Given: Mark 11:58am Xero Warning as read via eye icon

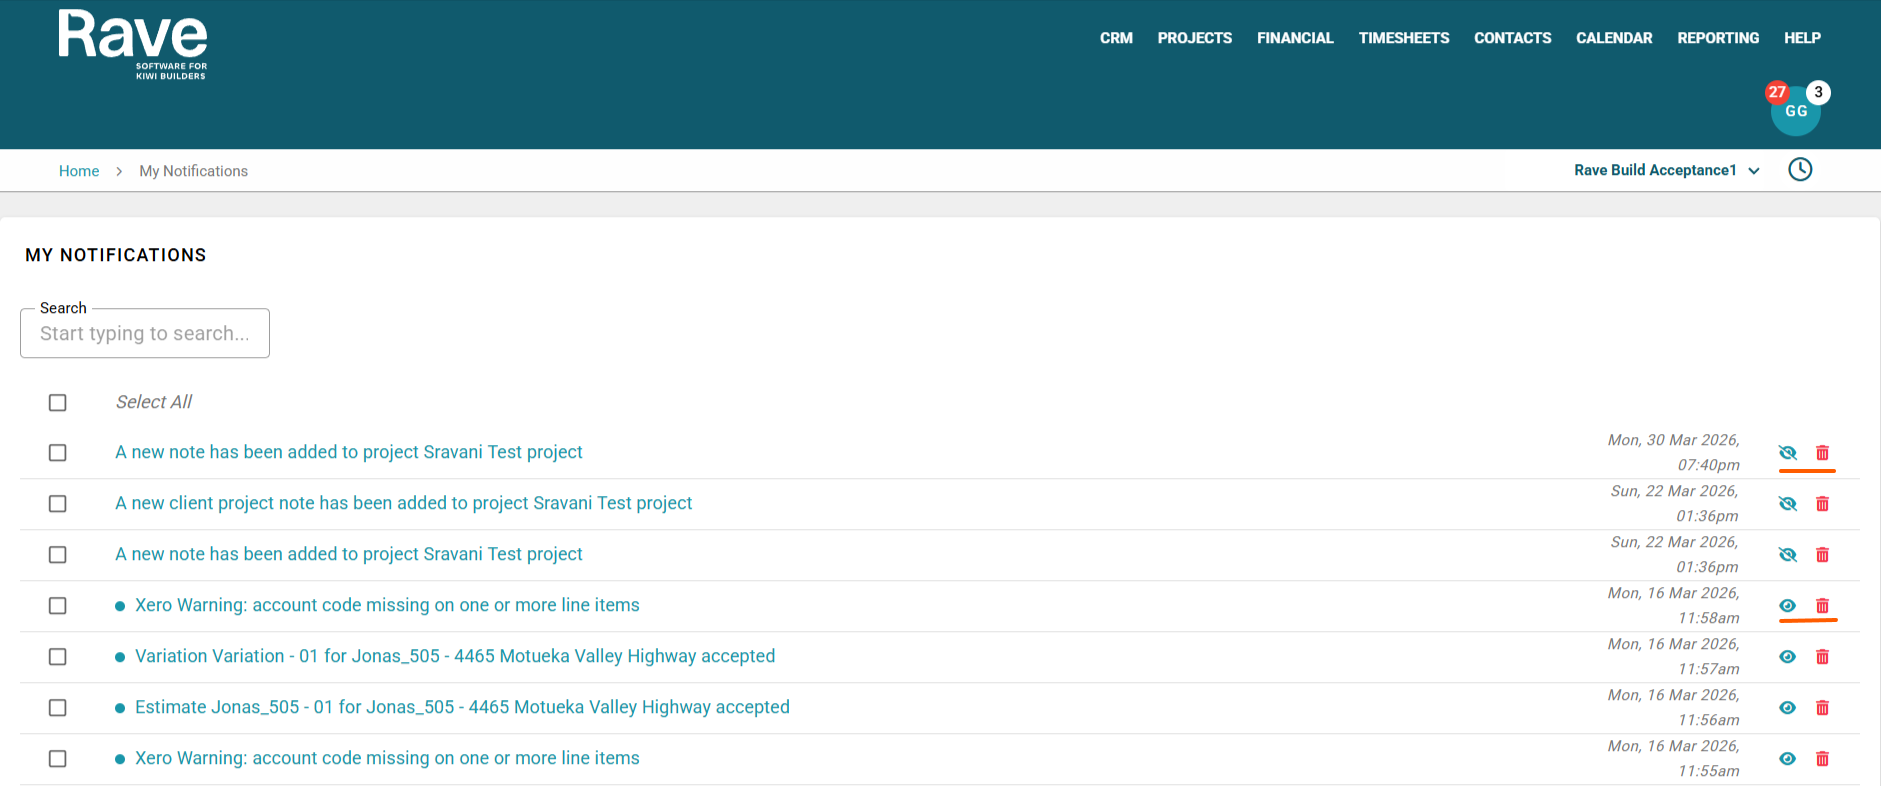Looking at the screenshot, I should click(x=1788, y=606).
